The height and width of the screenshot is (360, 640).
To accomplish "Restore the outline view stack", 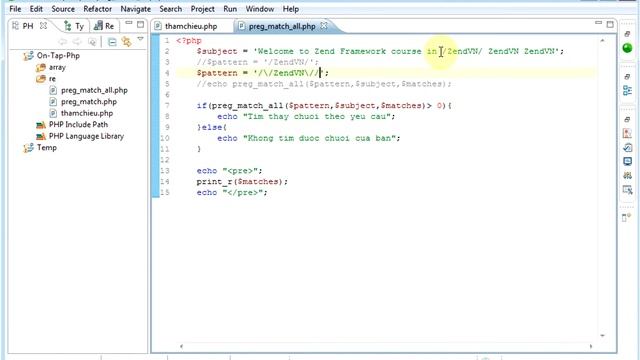I will (x=627, y=77).
